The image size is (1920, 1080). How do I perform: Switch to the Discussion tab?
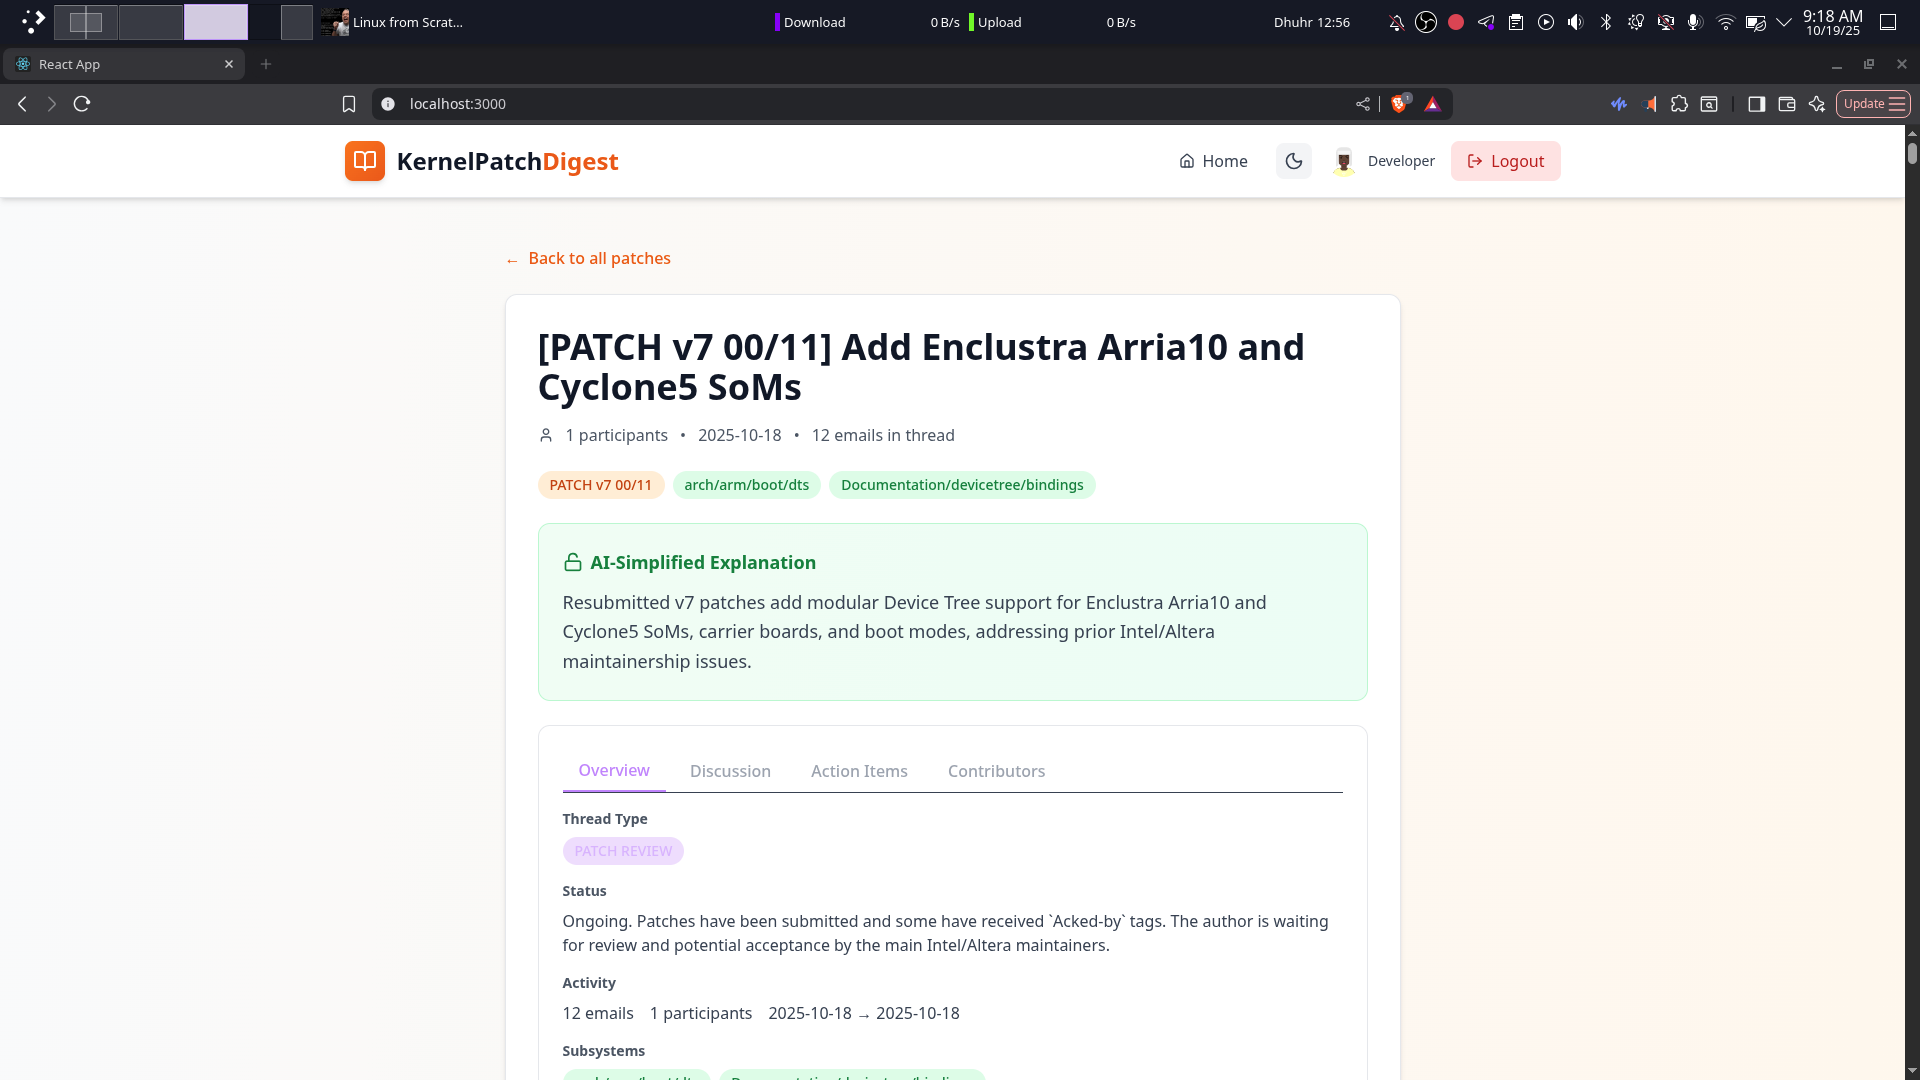[x=730, y=771]
